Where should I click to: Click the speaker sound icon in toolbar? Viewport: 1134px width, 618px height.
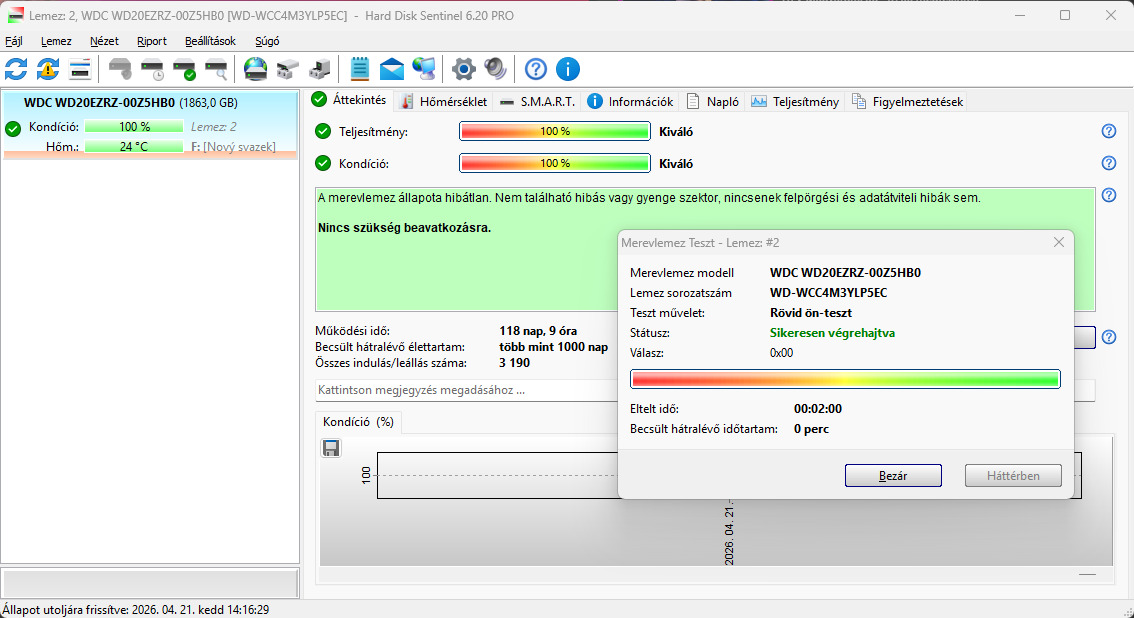[x=495, y=69]
